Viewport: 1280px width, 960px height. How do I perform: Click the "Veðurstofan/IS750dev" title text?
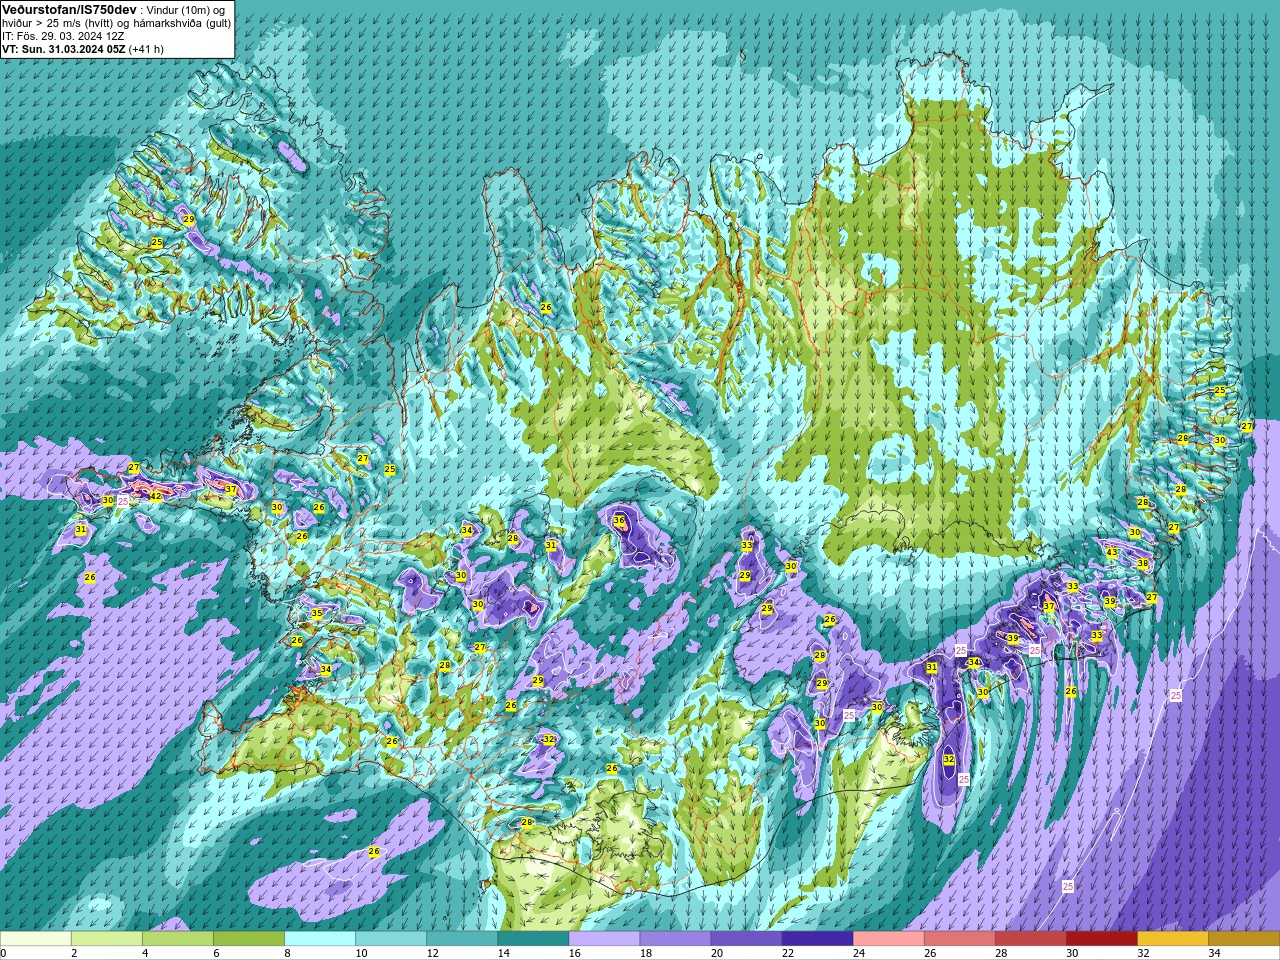(69, 9)
